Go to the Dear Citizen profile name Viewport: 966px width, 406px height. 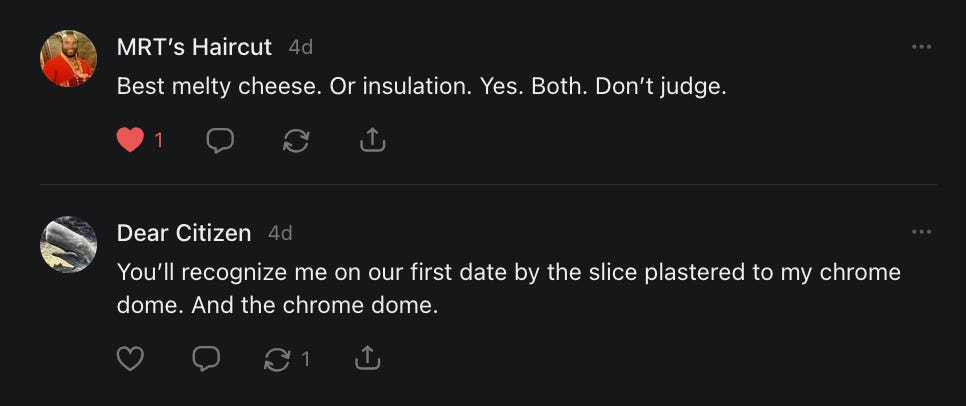pos(184,233)
